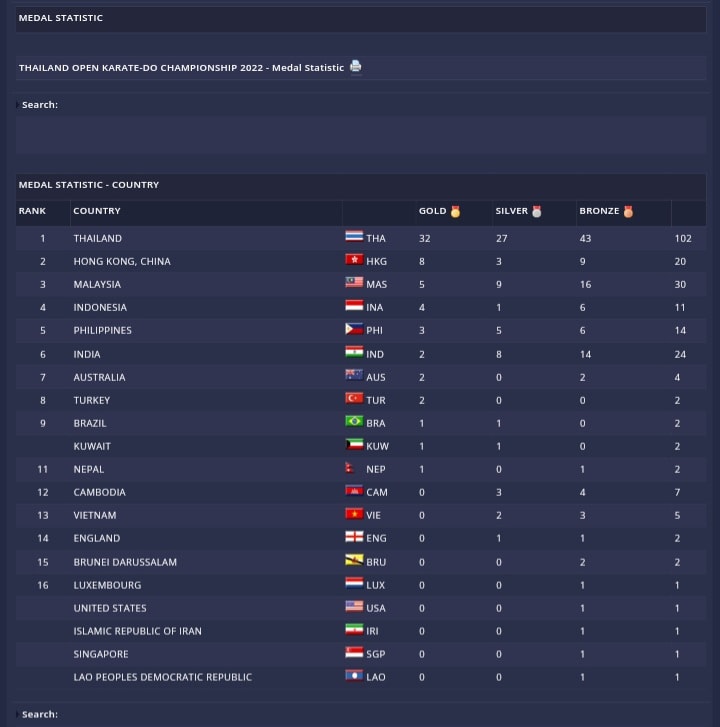
Task: Click the Hong Kong flag icon
Action: pyautogui.click(x=354, y=260)
